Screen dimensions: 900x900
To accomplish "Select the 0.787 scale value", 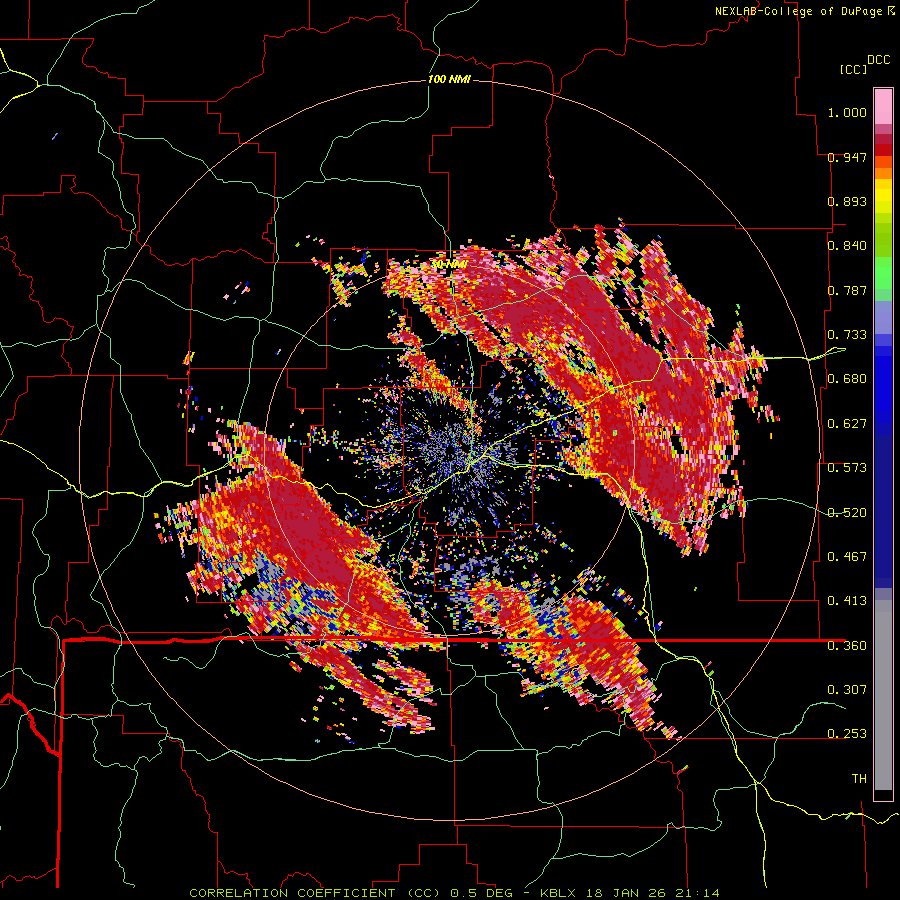I will (x=847, y=290).
